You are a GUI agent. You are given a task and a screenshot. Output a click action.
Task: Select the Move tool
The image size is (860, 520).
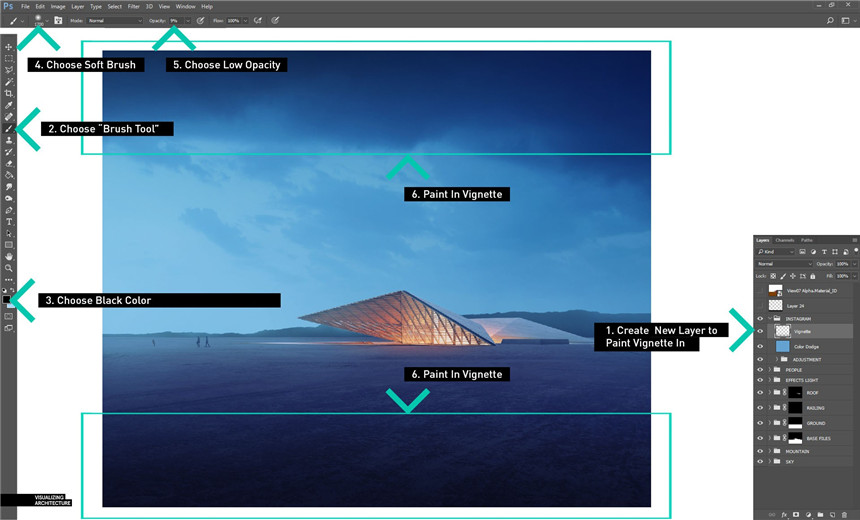9,47
